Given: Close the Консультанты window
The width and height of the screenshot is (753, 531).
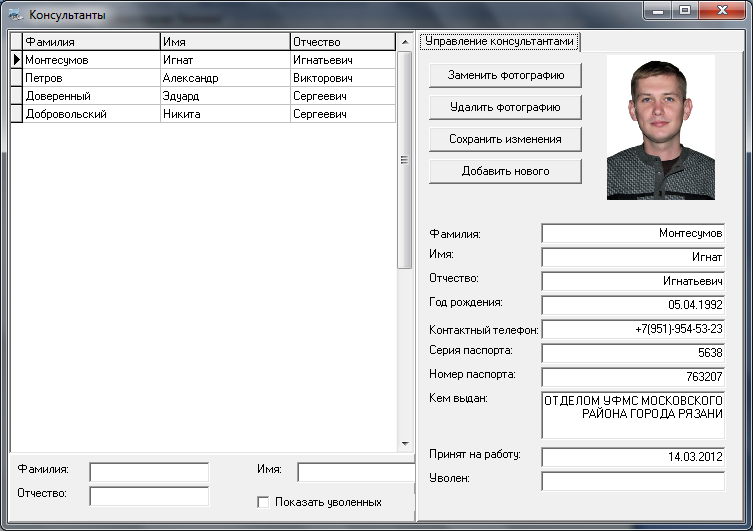Looking at the screenshot, I should tap(722, 11).
